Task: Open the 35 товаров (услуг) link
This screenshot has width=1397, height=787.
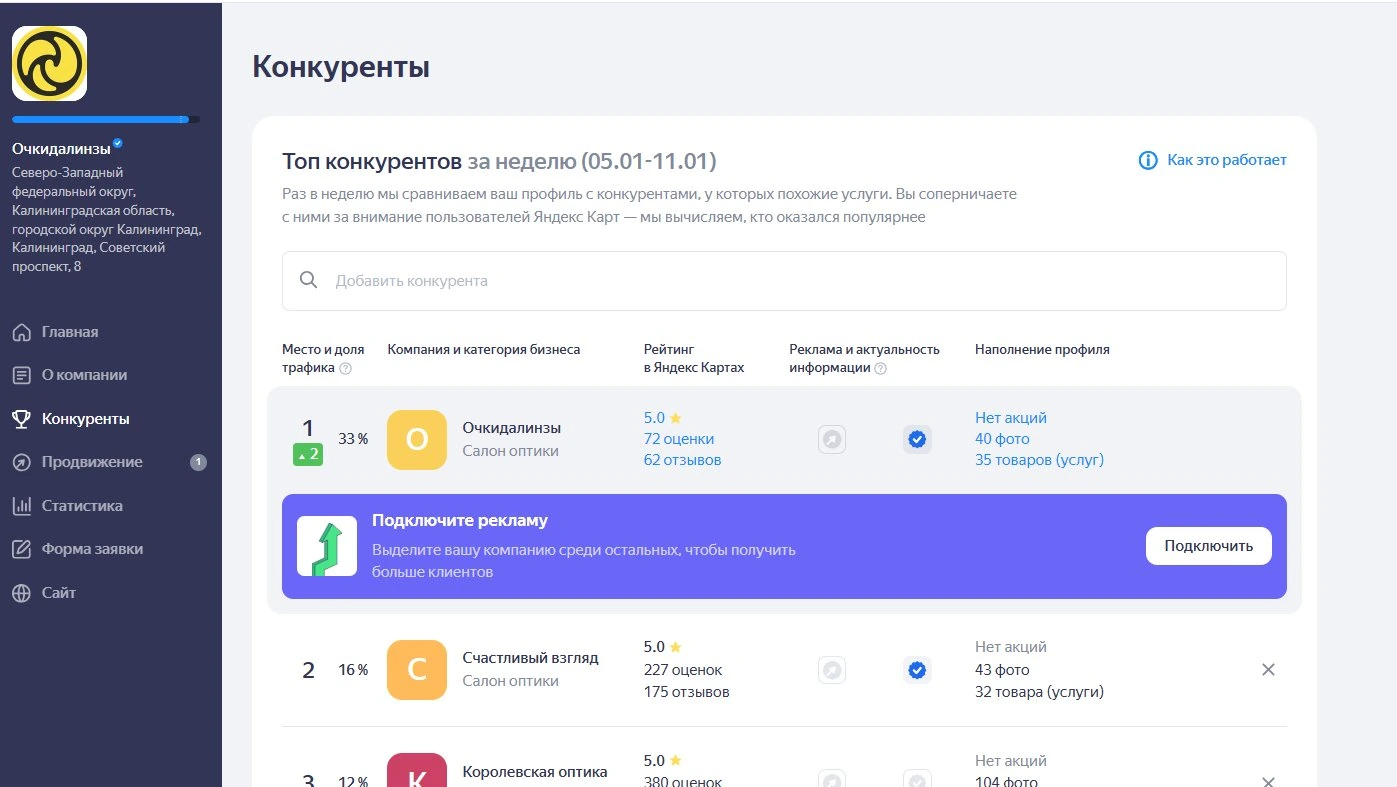Action: click(x=1039, y=460)
